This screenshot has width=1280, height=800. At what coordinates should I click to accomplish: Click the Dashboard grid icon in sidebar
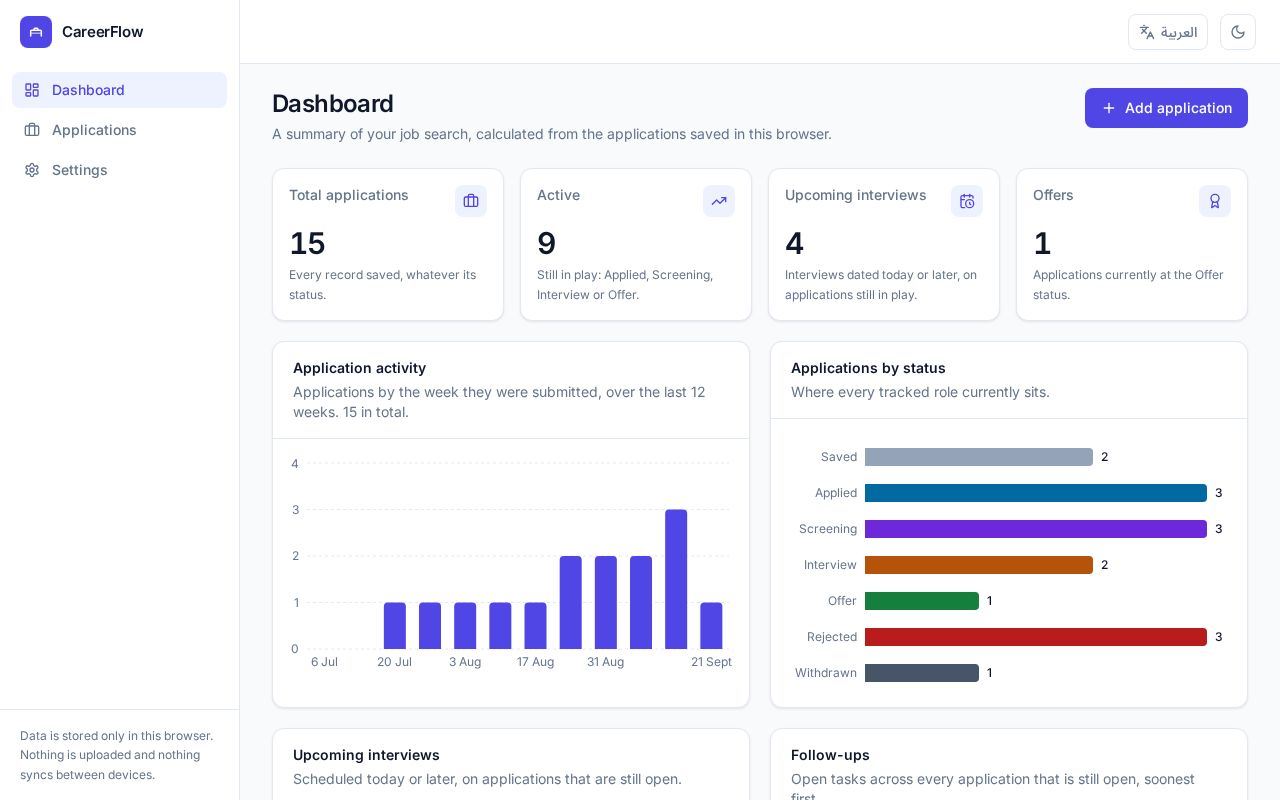tap(32, 90)
